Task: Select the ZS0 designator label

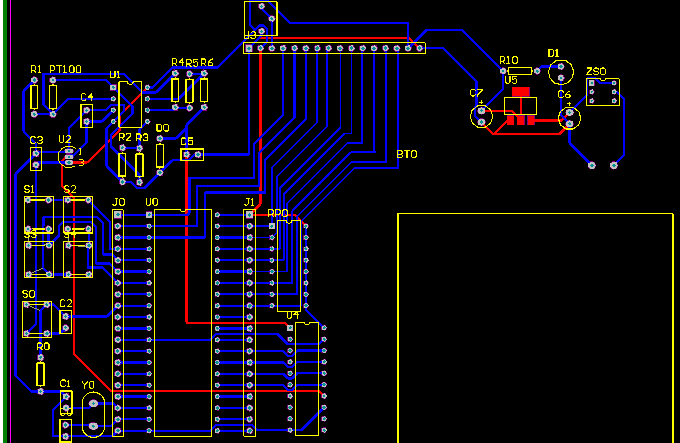Action: (x=596, y=72)
